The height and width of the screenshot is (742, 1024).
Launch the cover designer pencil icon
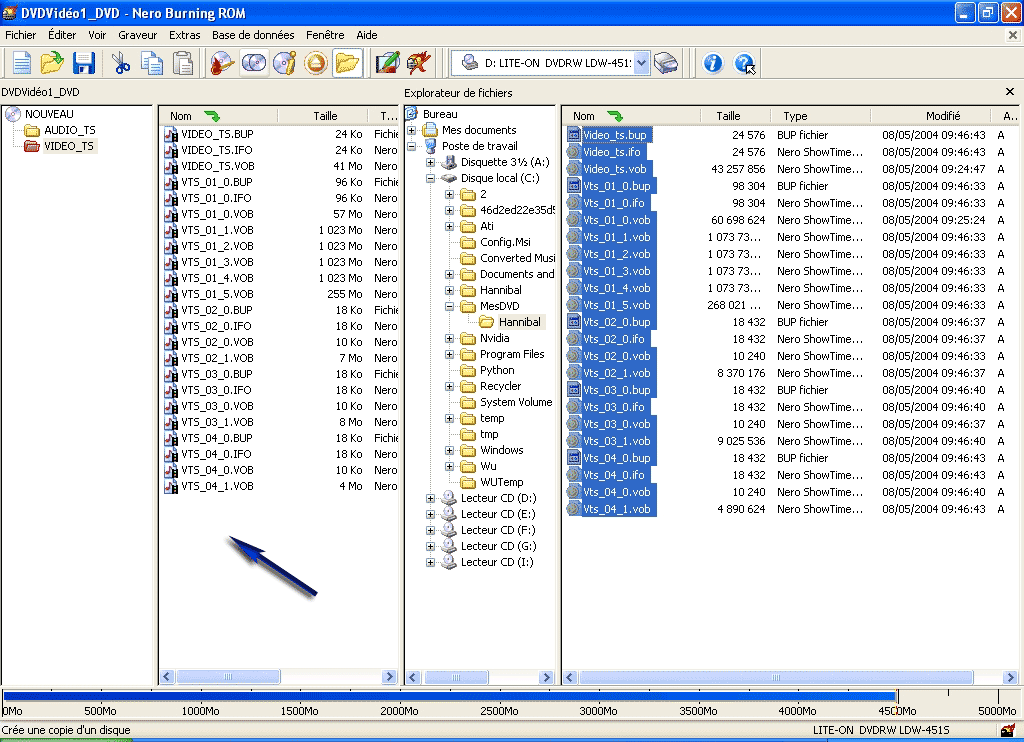(387, 63)
